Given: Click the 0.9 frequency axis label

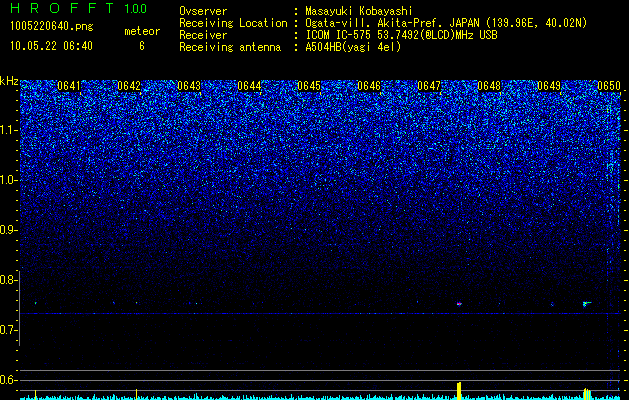Looking at the screenshot, I should click(8, 230).
